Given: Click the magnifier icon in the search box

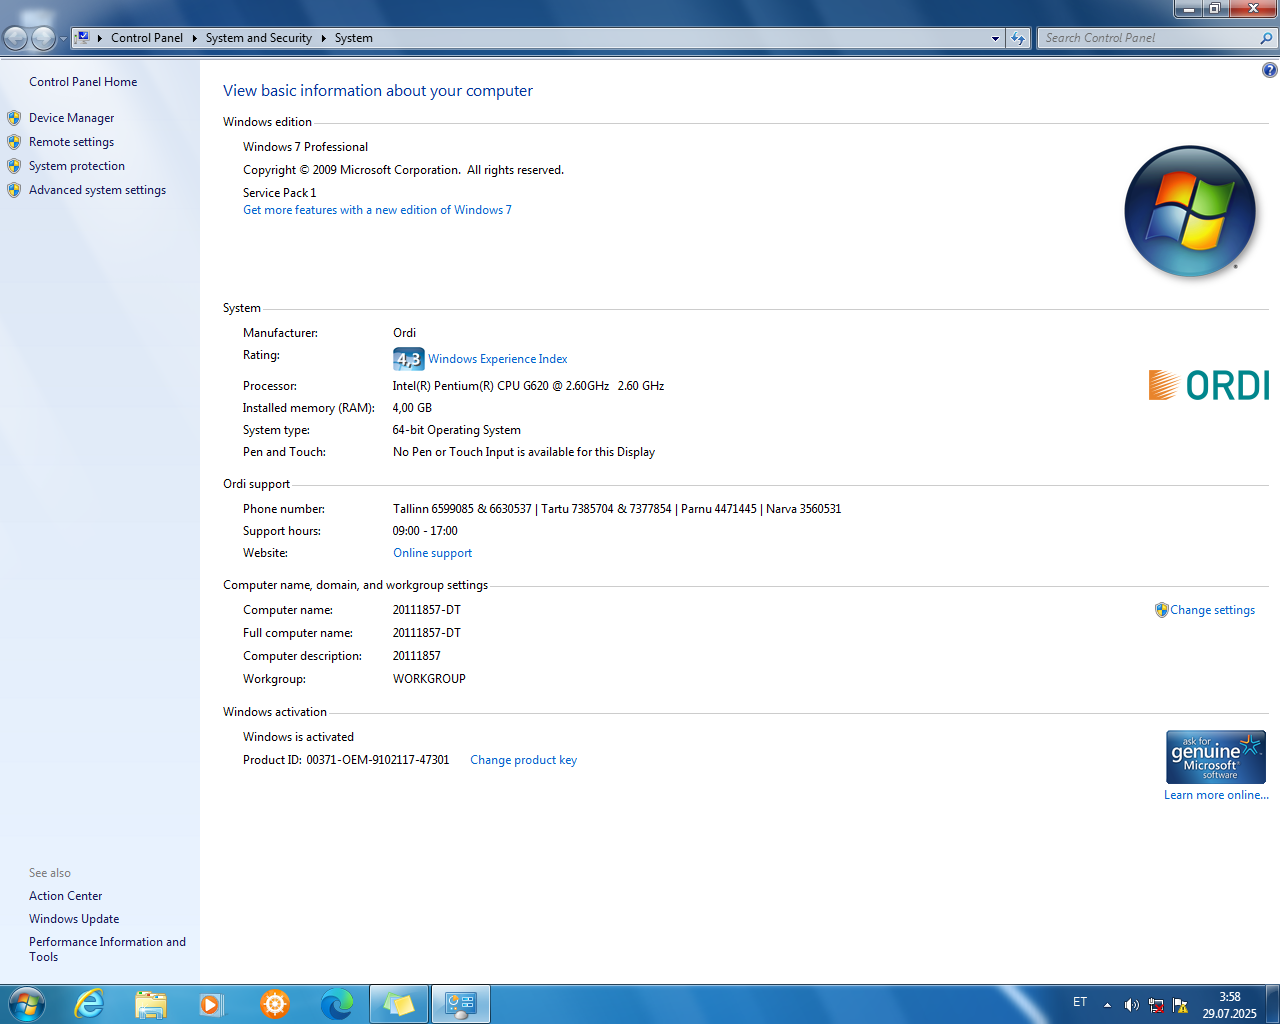Looking at the screenshot, I should point(1267,38).
